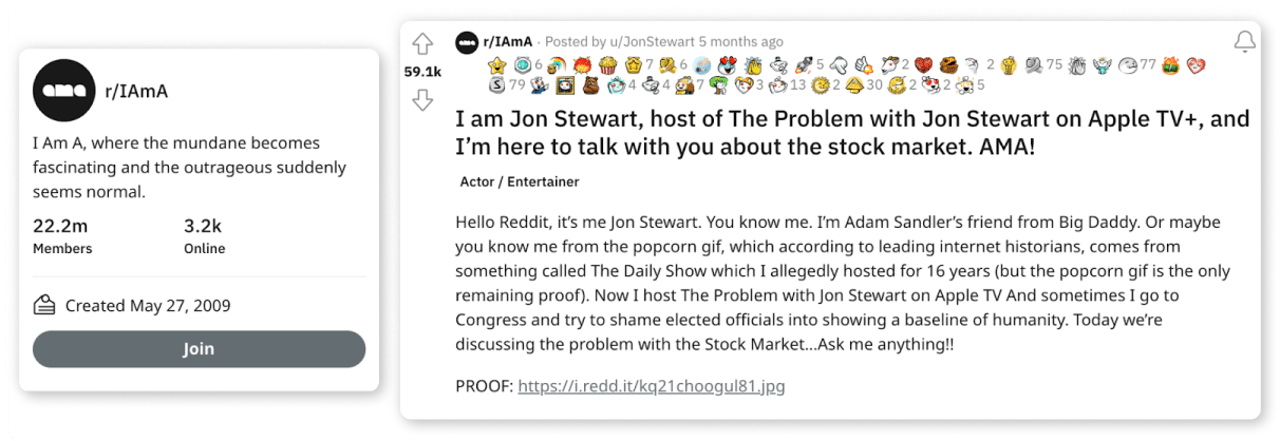The height and width of the screenshot is (441, 1280).
Task: Upvote the Jon Stewart AMA post
Action: (423, 45)
